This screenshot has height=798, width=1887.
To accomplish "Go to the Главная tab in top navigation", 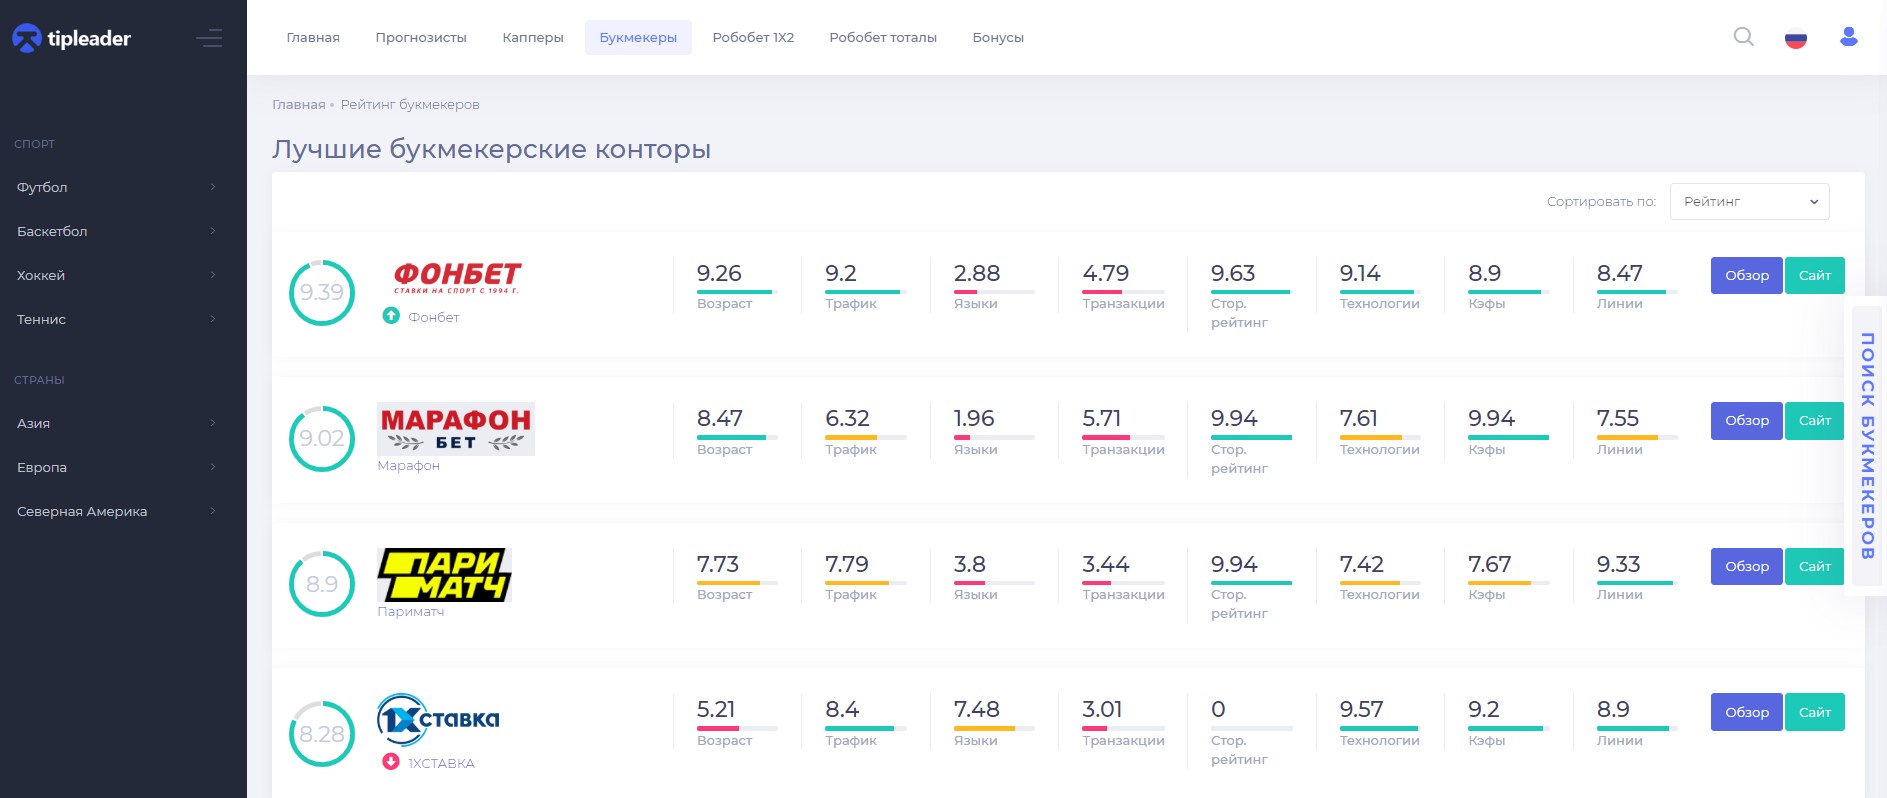I will pyautogui.click(x=313, y=37).
